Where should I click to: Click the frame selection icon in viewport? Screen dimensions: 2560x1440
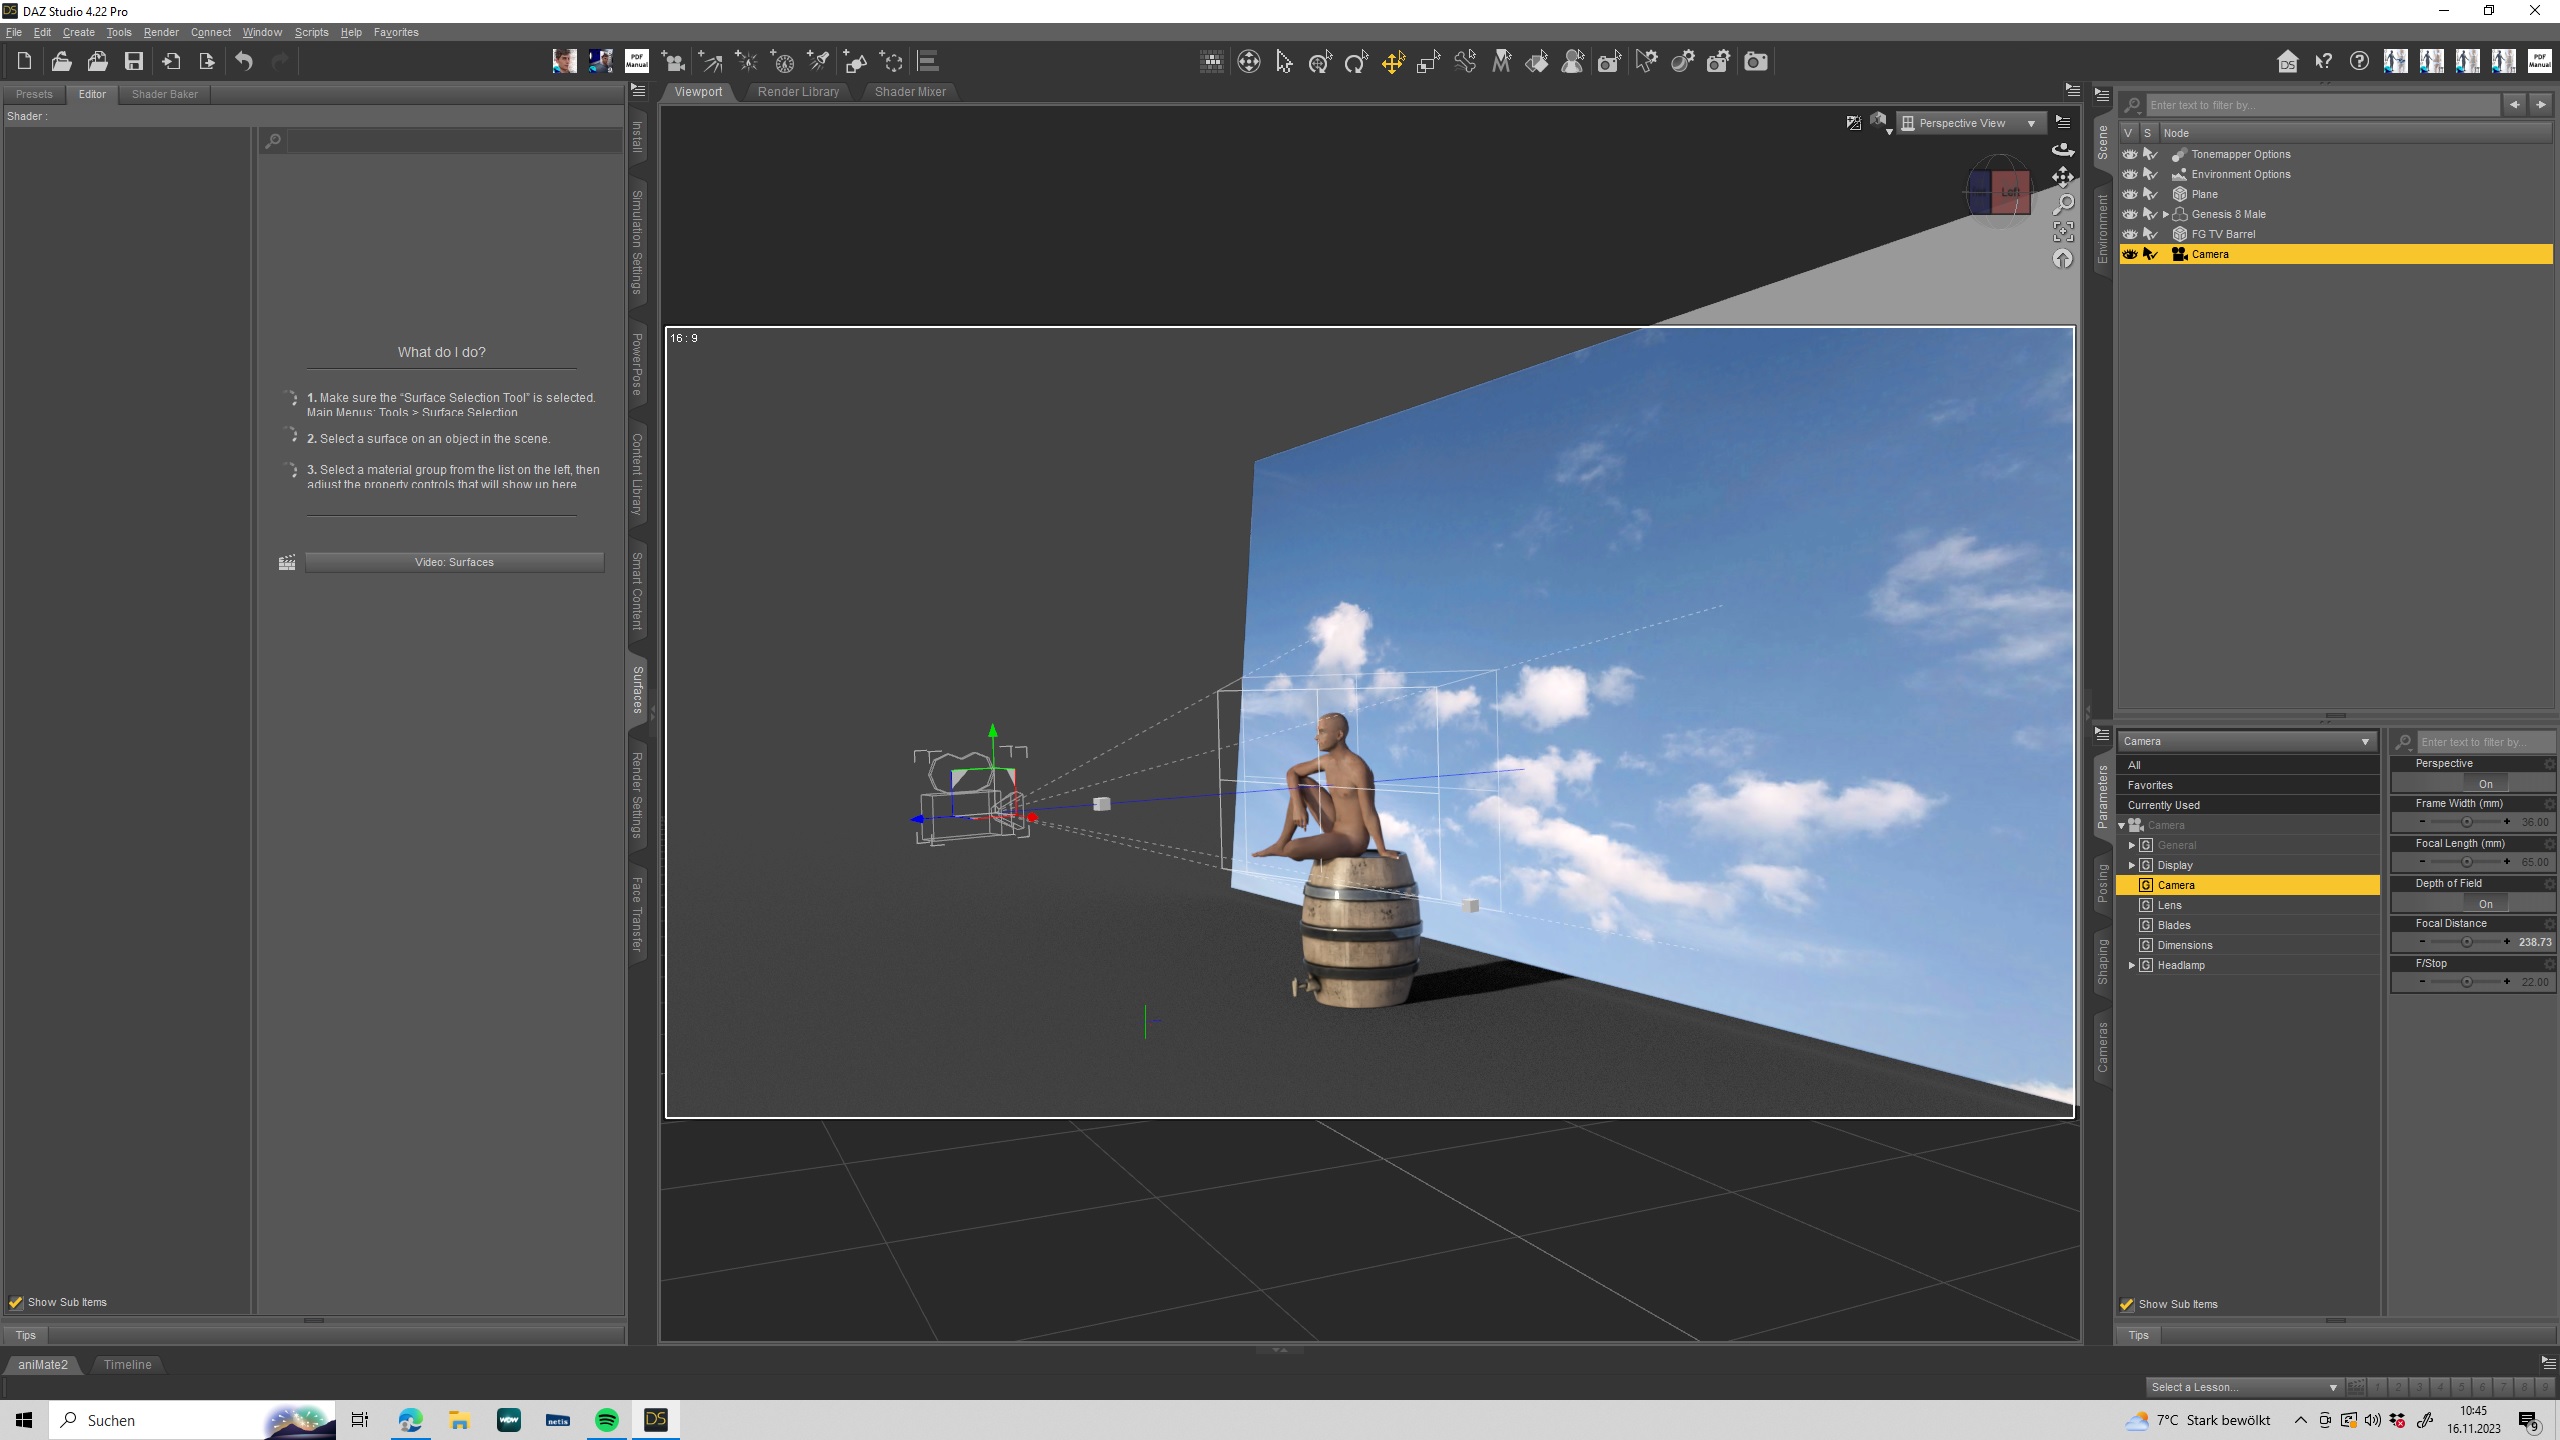pos(2063,232)
